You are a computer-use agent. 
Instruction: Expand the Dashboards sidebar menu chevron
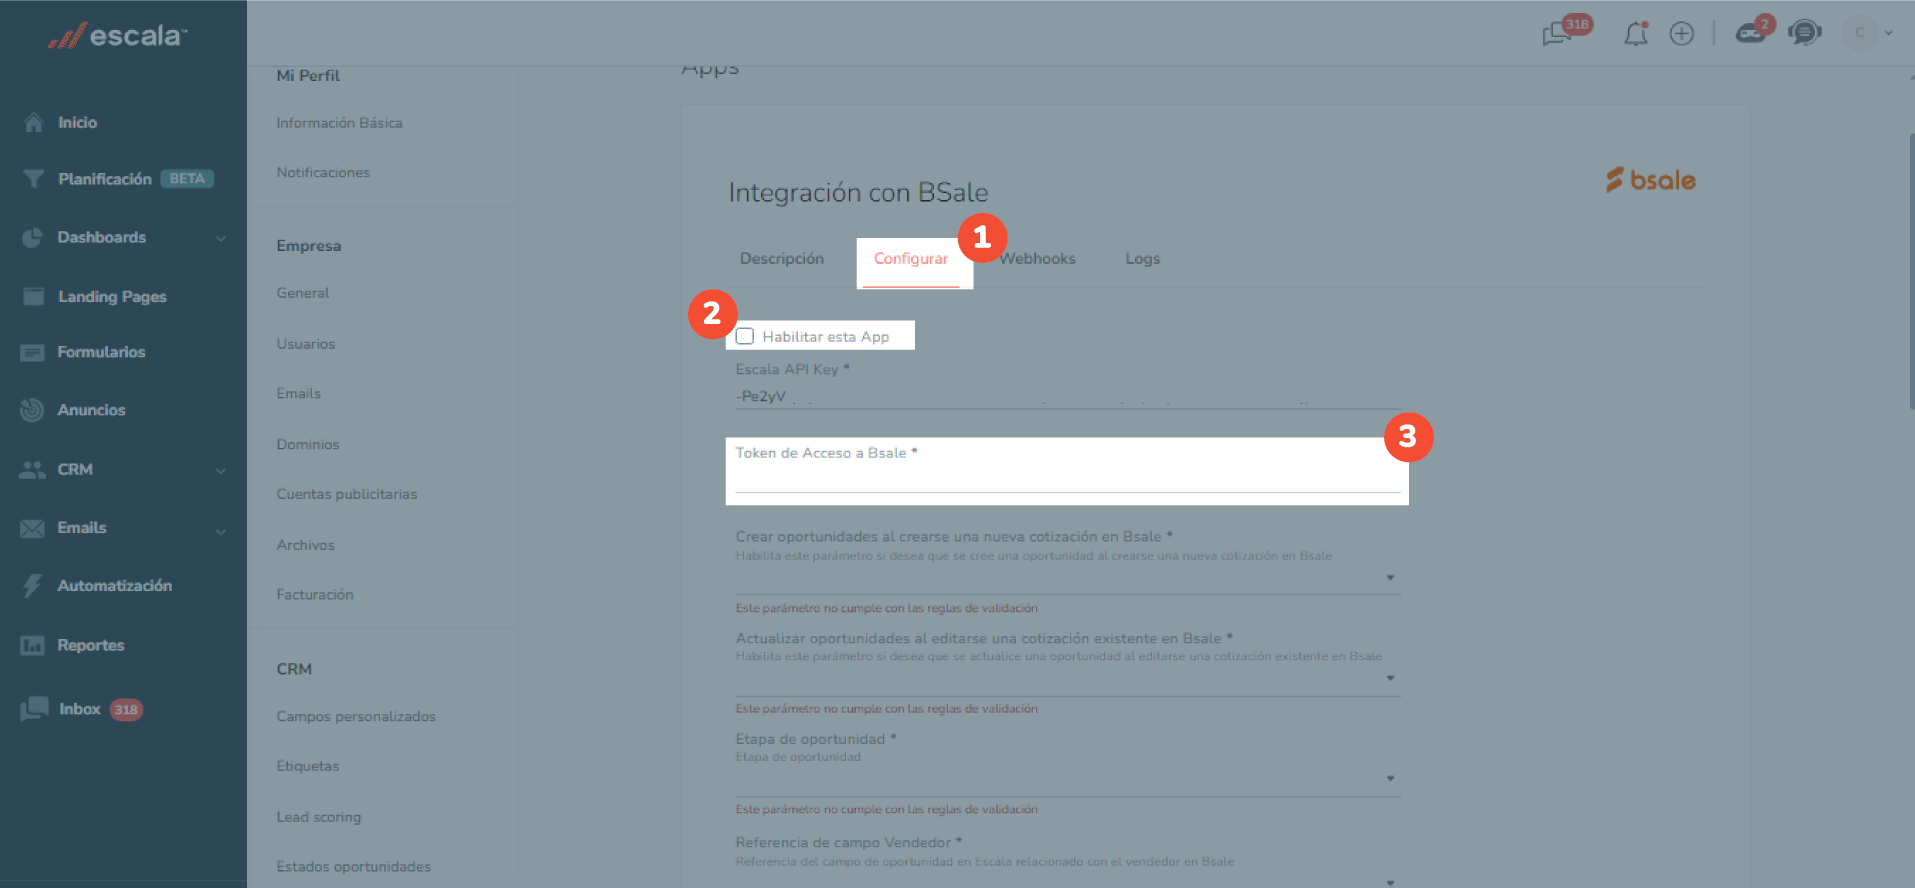221,238
